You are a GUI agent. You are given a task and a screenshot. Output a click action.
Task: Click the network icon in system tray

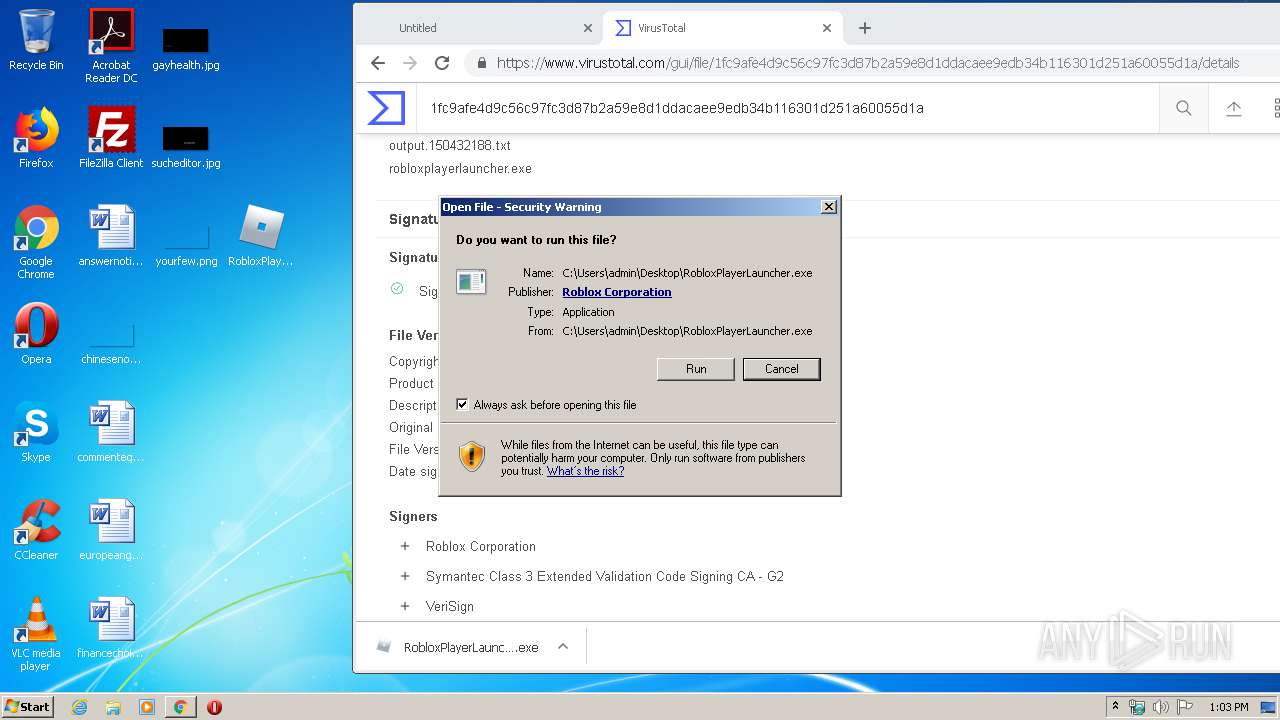[x=1137, y=707]
